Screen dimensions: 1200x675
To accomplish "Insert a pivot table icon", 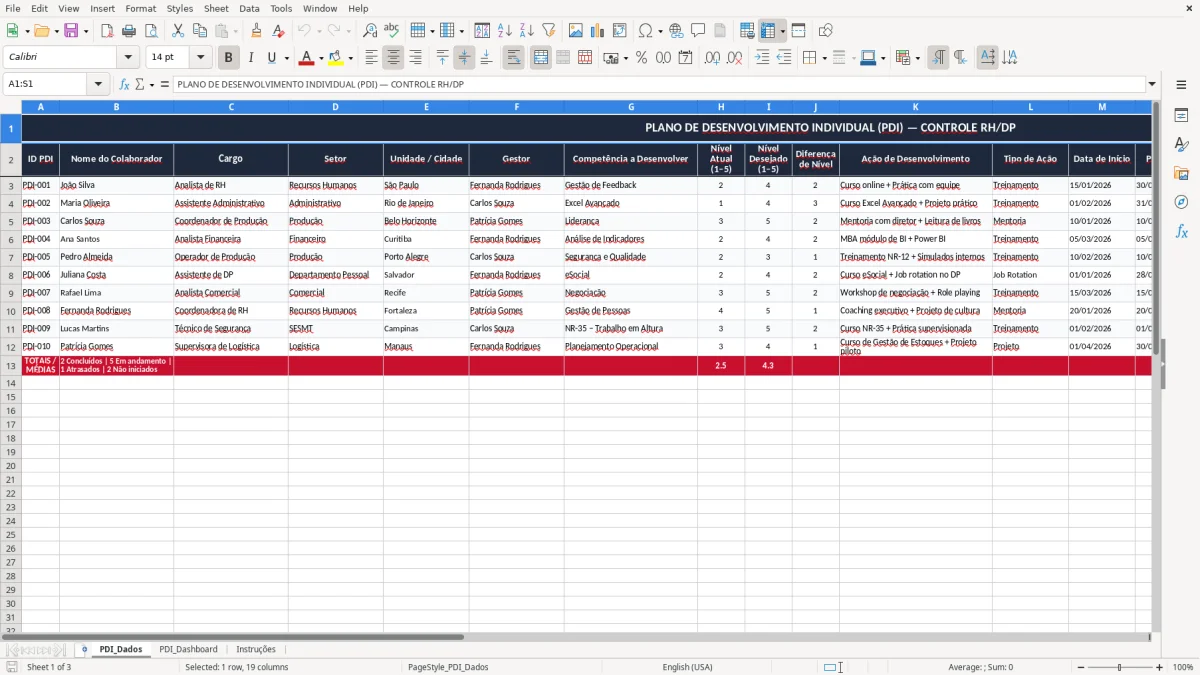I will click(620, 31).
